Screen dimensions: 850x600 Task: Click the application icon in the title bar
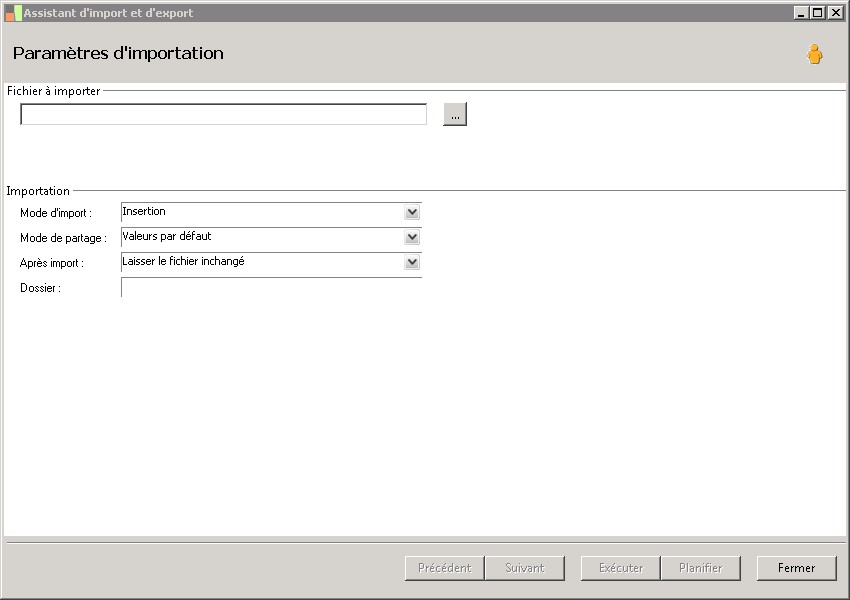coord(13,13)
